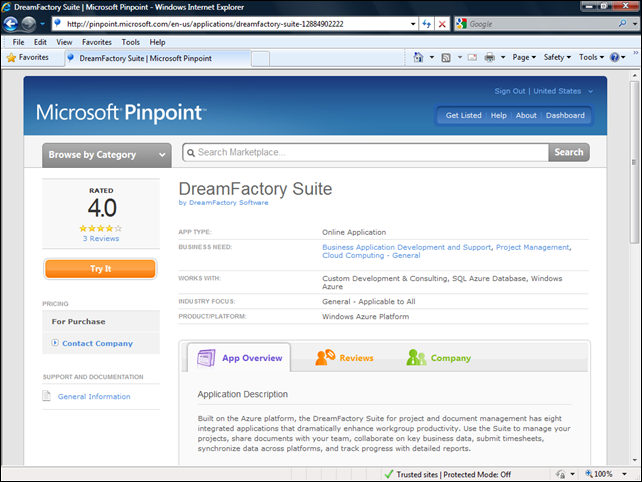Click the Search button
The height and width of the screenshot is (482, 642).
[569, 152]
